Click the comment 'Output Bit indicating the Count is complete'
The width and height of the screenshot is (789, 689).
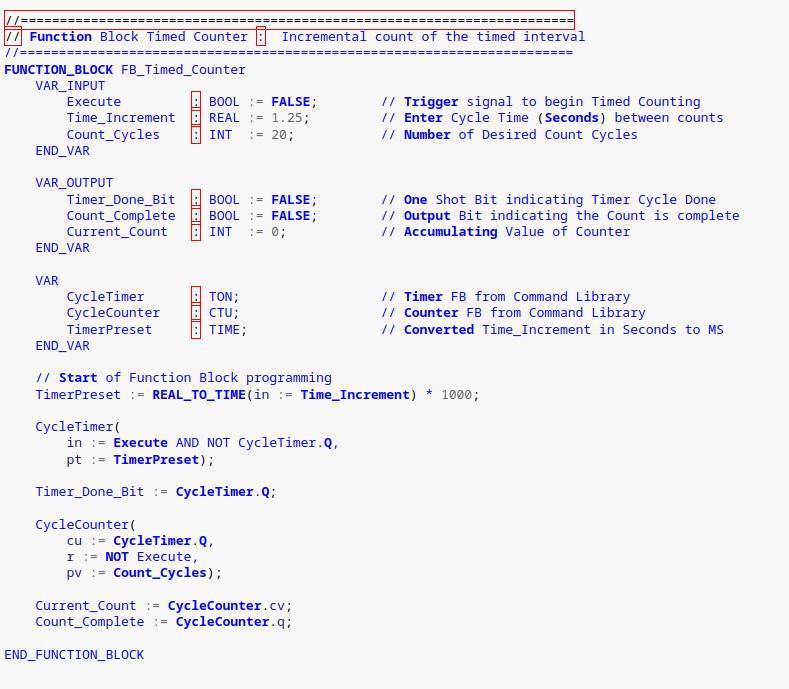tap(560, 216)
